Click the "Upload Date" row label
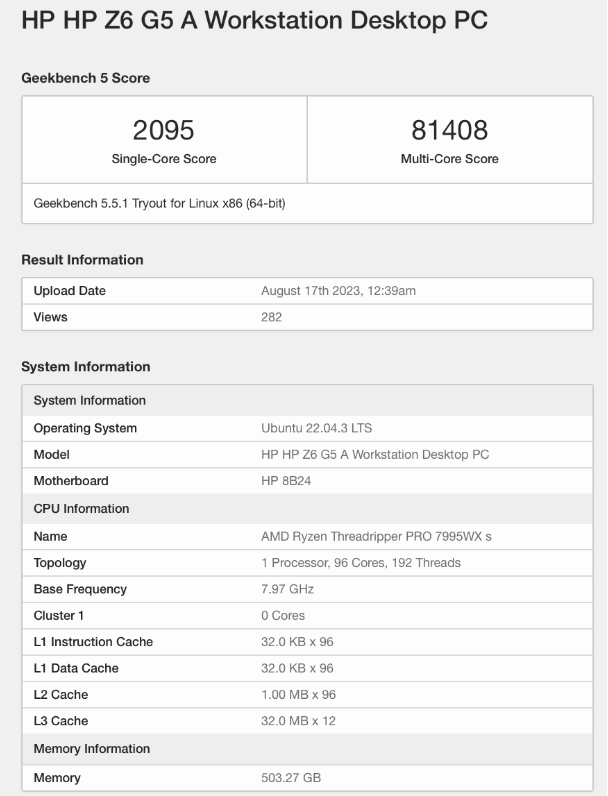This screenshot has width=608, height=796. tap(70, 291)
